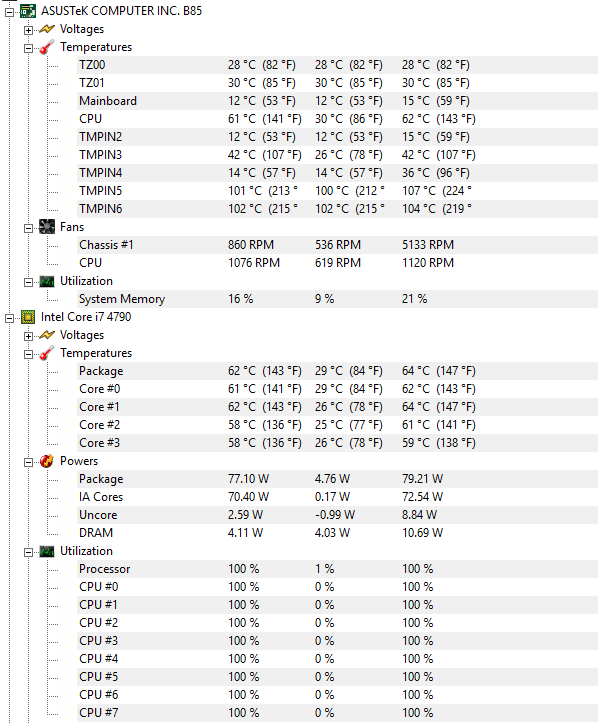Click the Intel CPU Voltages lightning icon

point(47,335)
